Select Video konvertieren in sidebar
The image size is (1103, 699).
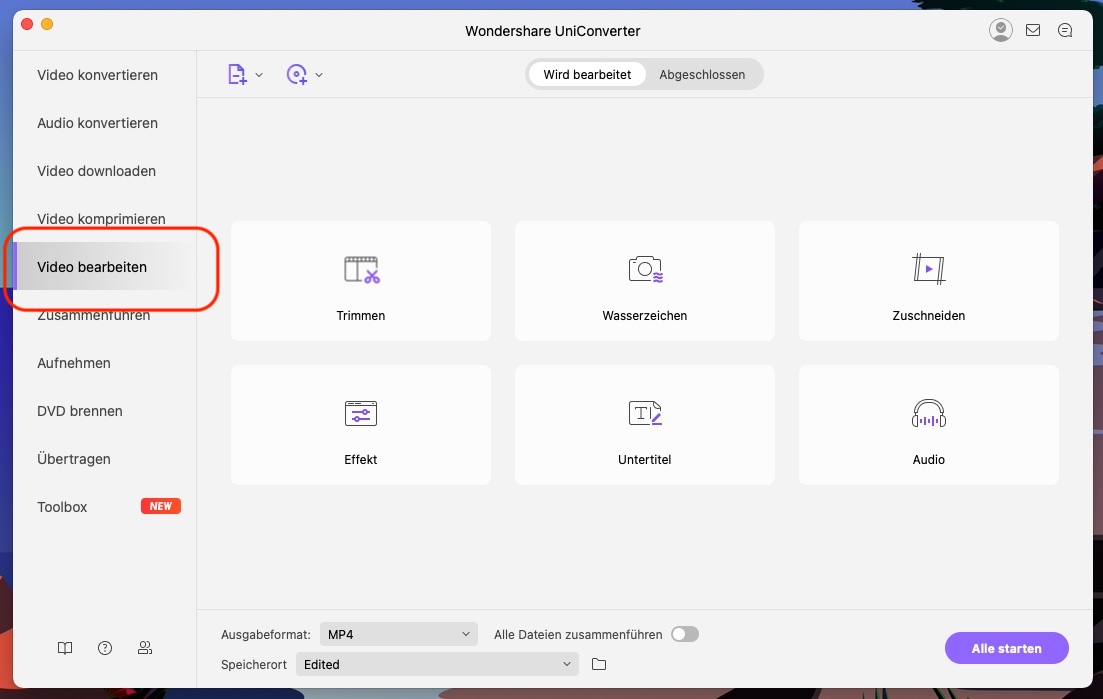pos(104,75)
